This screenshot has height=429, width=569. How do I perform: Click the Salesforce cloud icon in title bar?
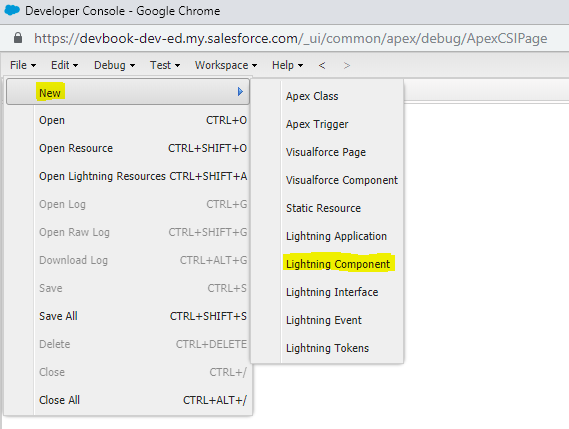[12, 10]
